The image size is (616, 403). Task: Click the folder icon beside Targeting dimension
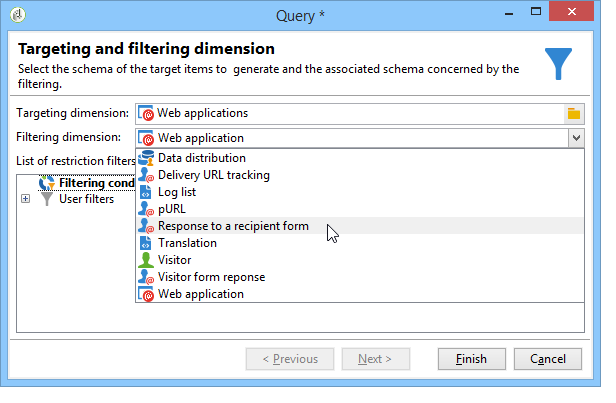[574, 113]
